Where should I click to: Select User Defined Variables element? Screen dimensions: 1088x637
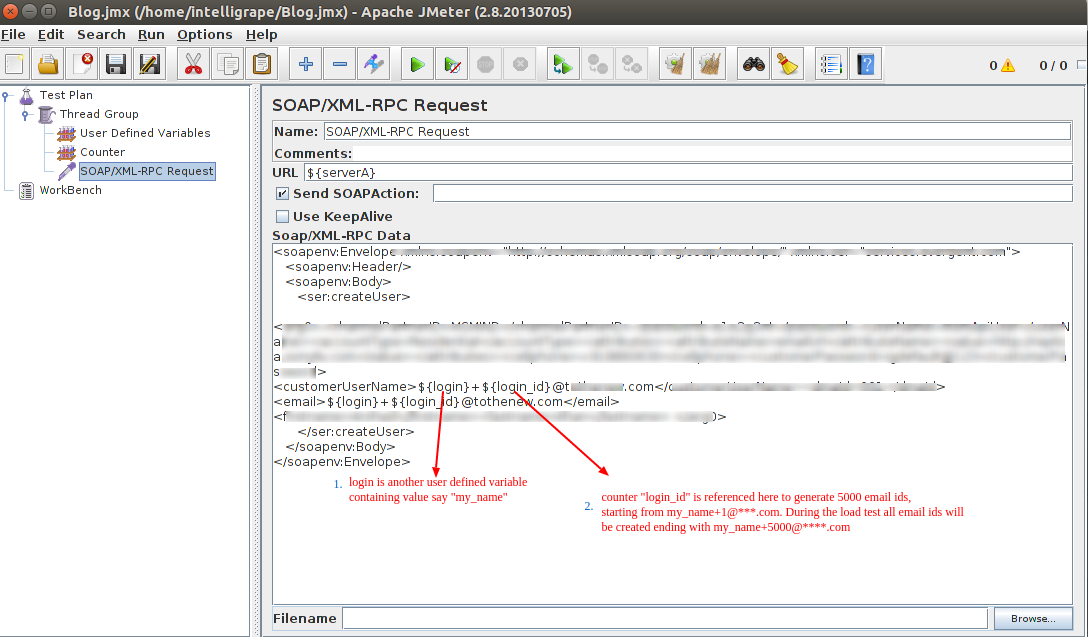click(145, 133)
